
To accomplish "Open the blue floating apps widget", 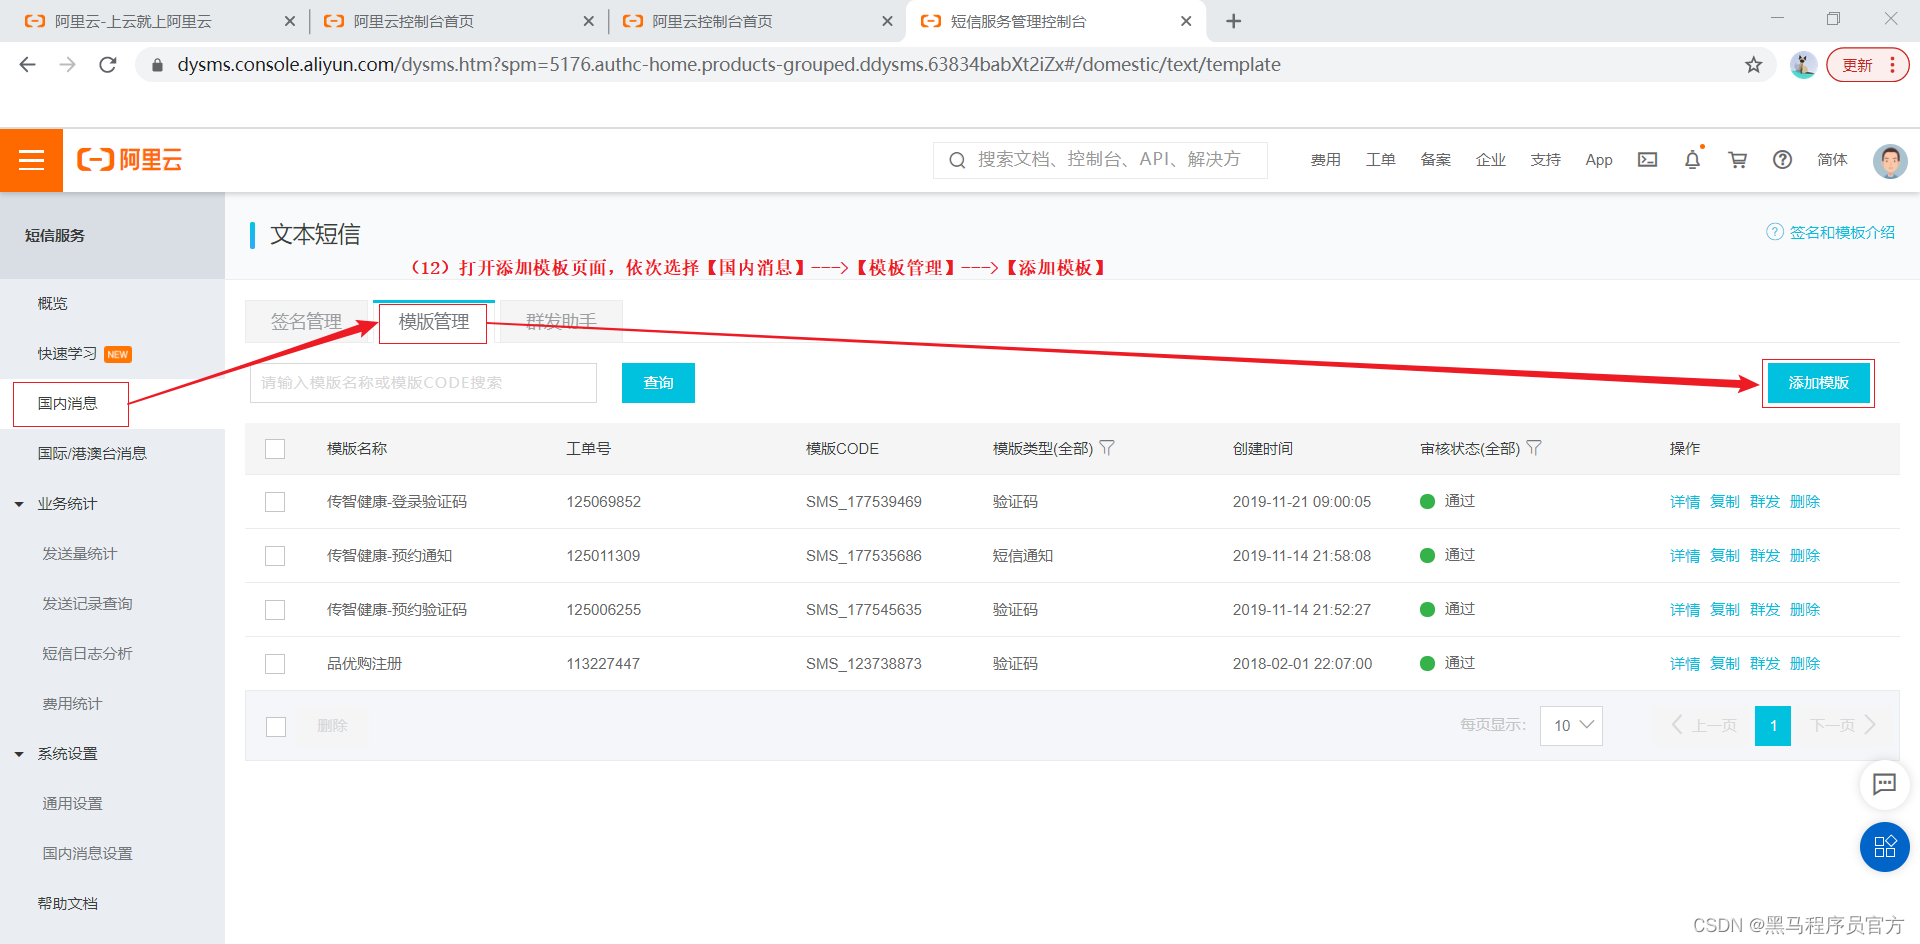I will (x=1884, y=847).
